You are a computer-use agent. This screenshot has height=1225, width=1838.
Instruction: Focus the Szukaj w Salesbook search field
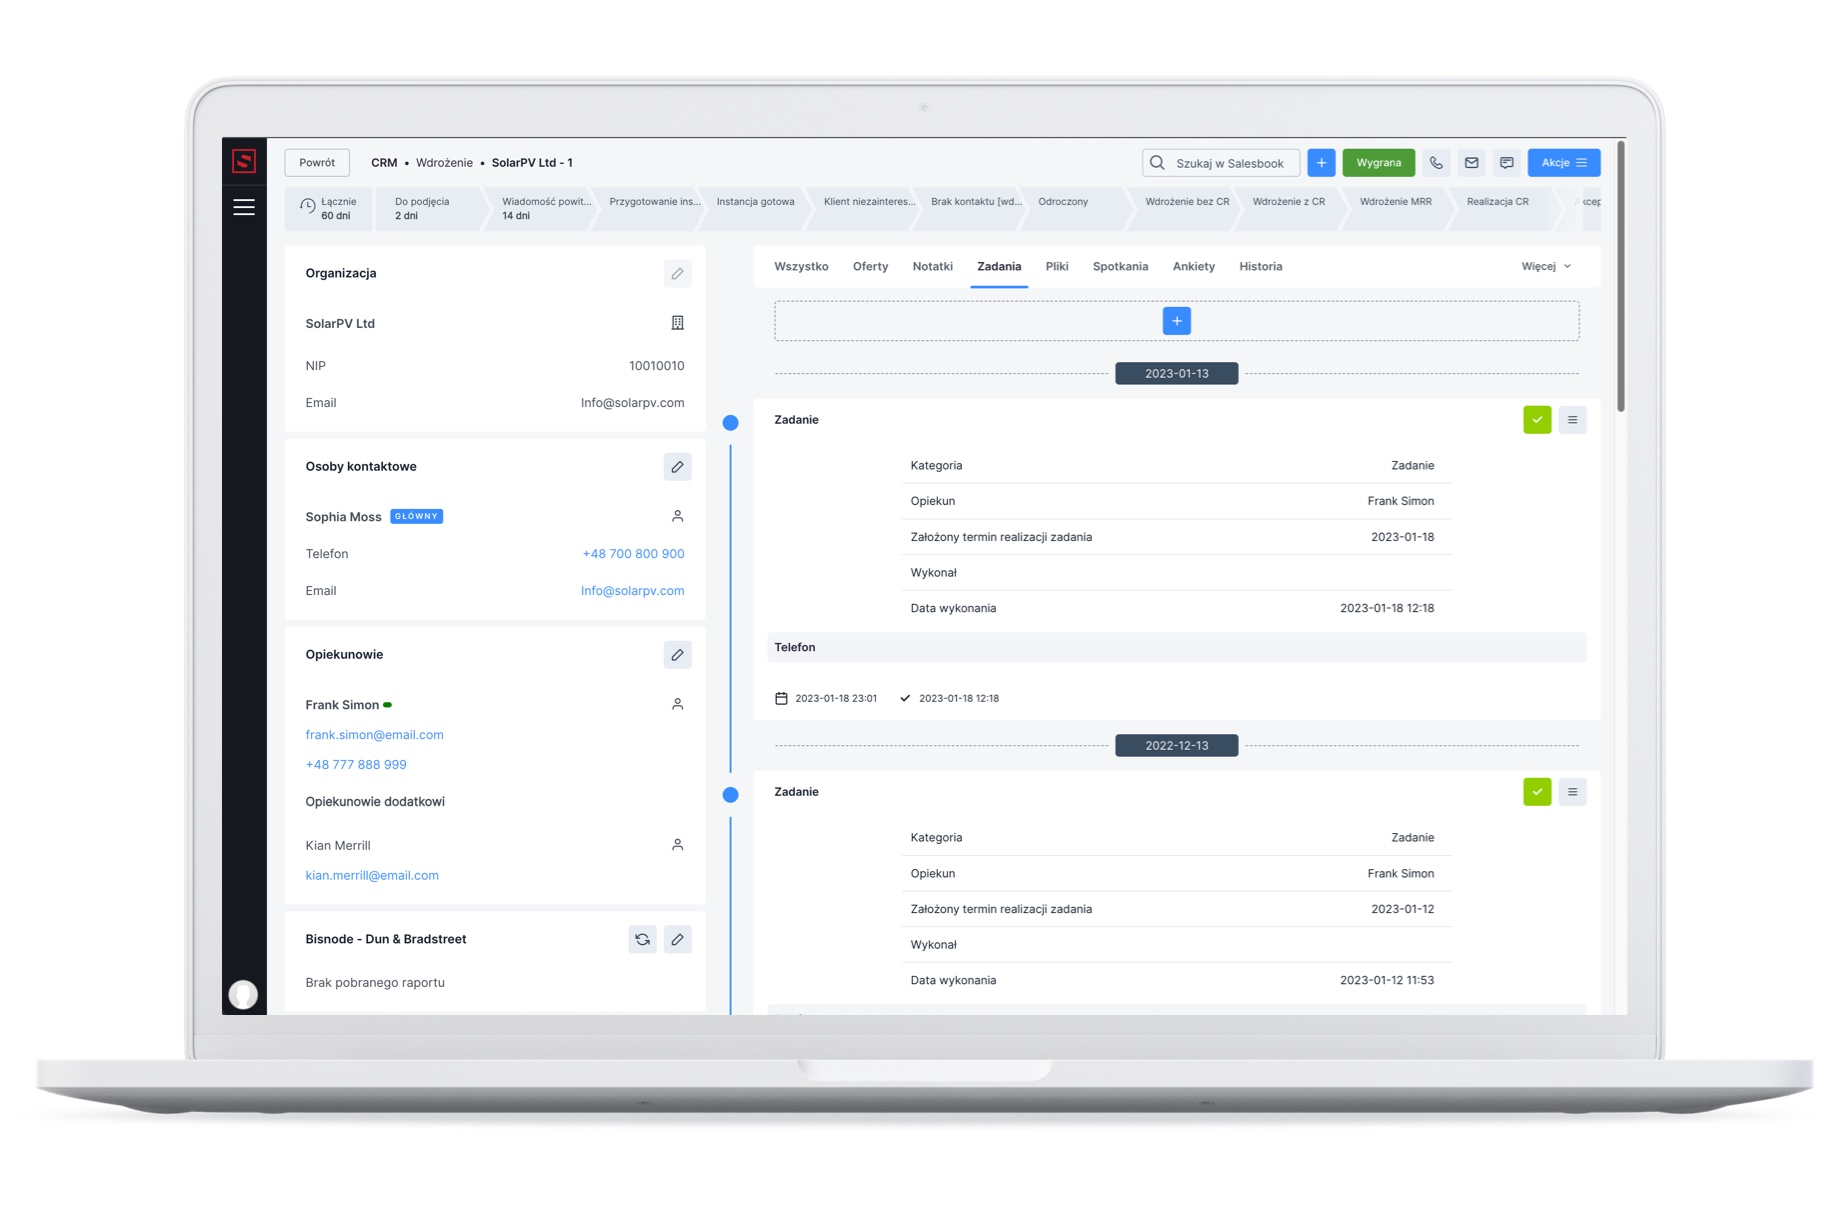pyautogui.click(x=1221, y=162)
